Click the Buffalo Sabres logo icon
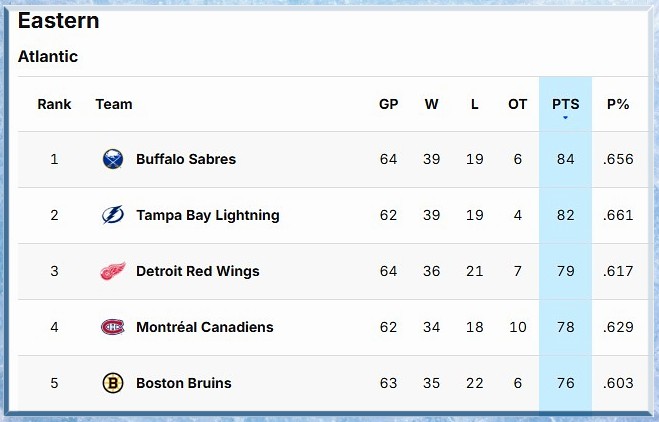This screenshot has width=659, height=422. point(113,159)
